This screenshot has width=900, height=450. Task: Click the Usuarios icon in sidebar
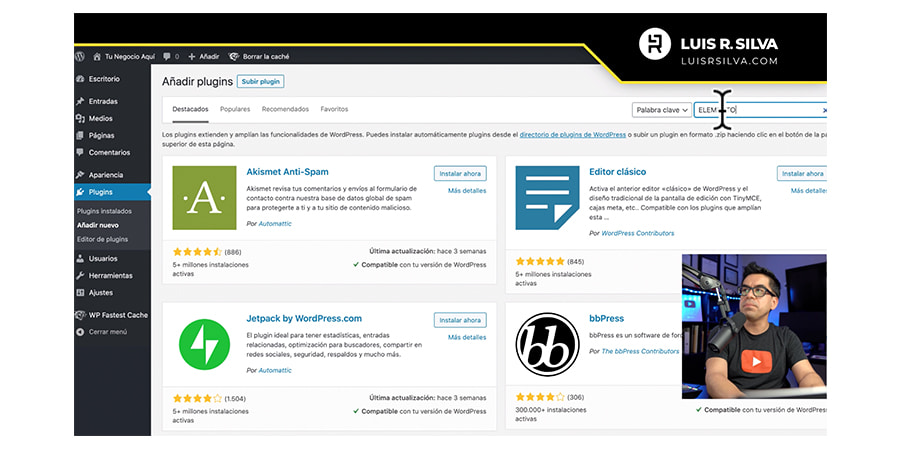click(80, 258)
